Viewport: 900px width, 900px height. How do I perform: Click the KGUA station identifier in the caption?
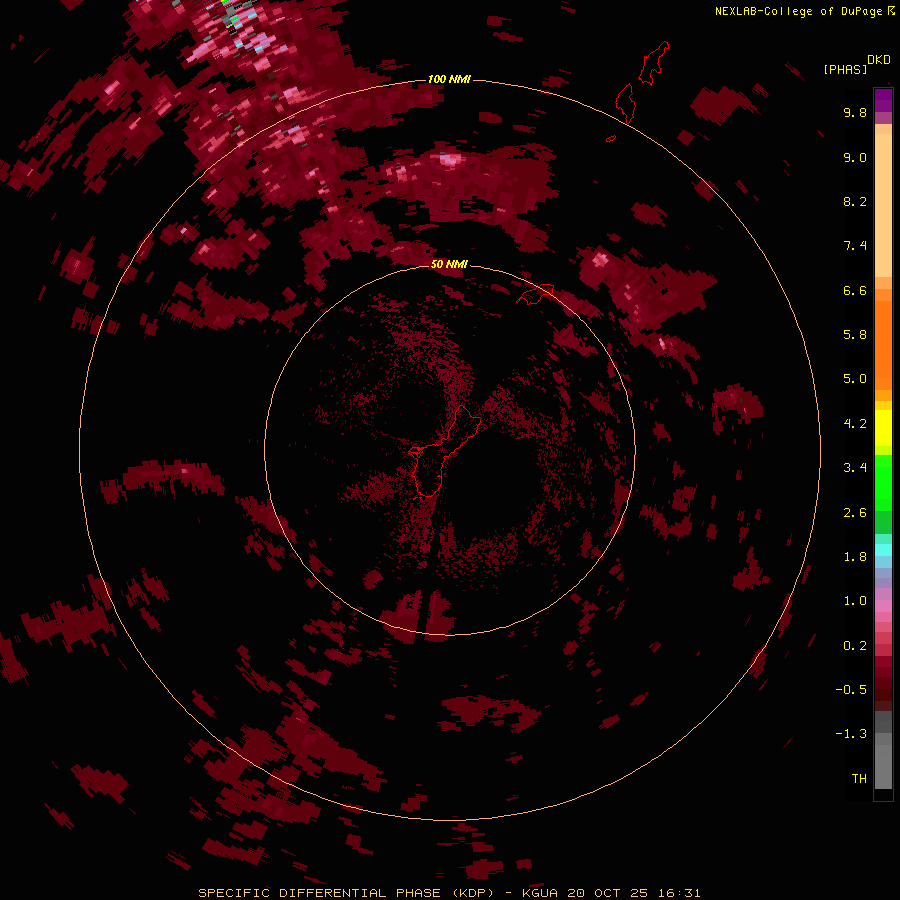pos(540,893)
